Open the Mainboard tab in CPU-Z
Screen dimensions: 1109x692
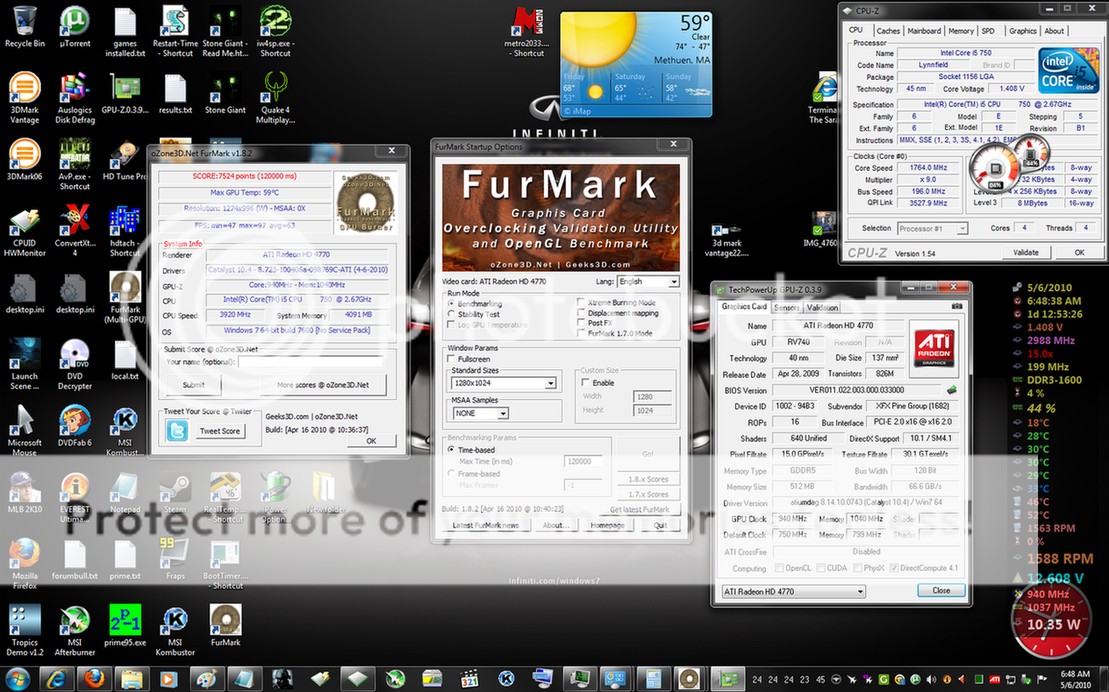click(x=924, y=31)
